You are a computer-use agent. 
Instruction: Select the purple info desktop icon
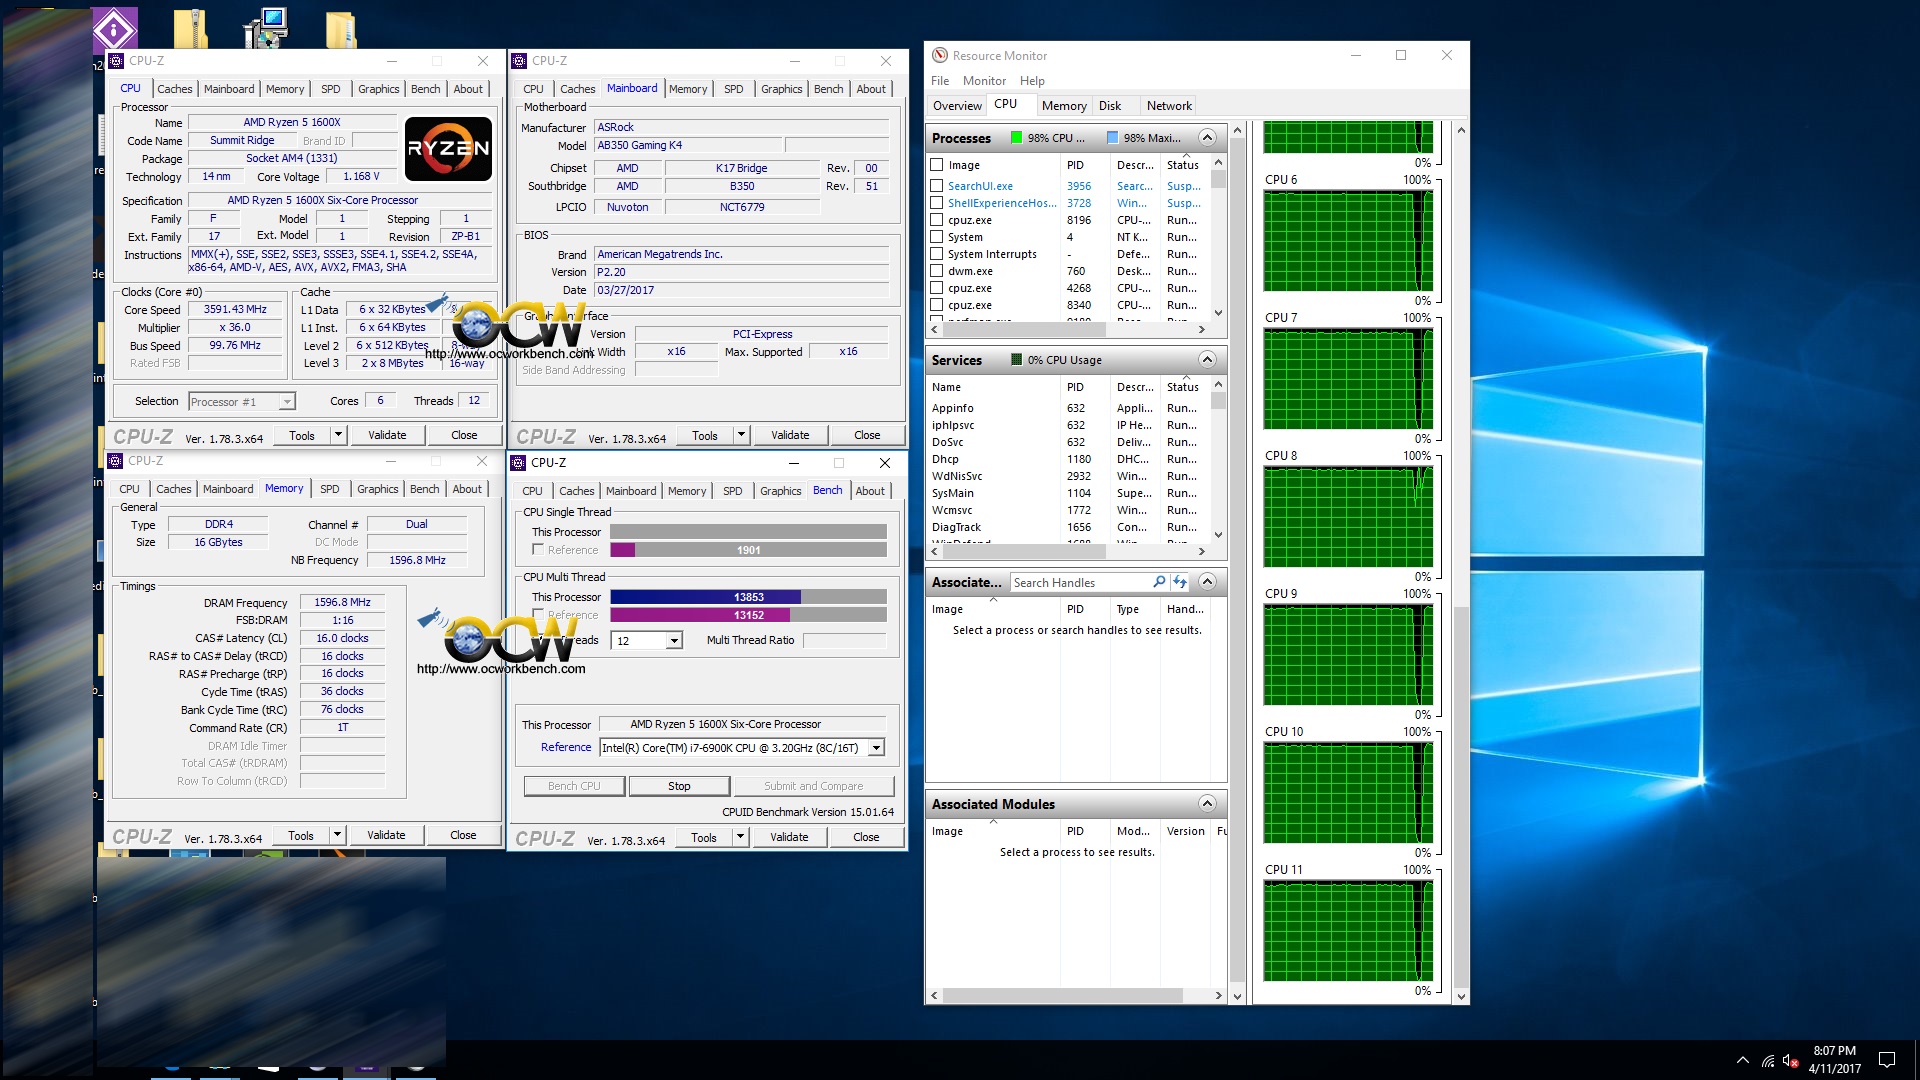coord(115,28)
